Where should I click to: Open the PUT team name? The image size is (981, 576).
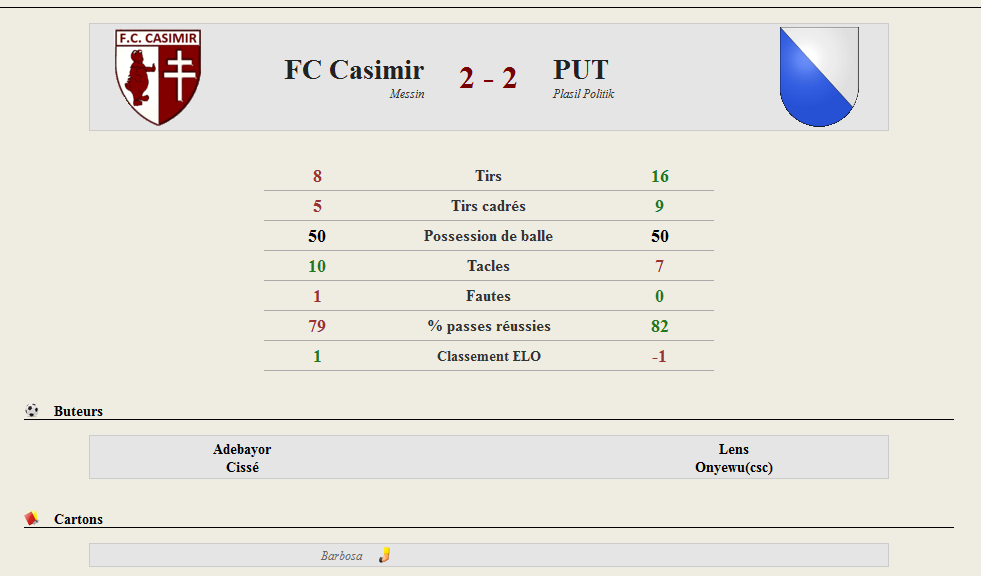point(581,69)
